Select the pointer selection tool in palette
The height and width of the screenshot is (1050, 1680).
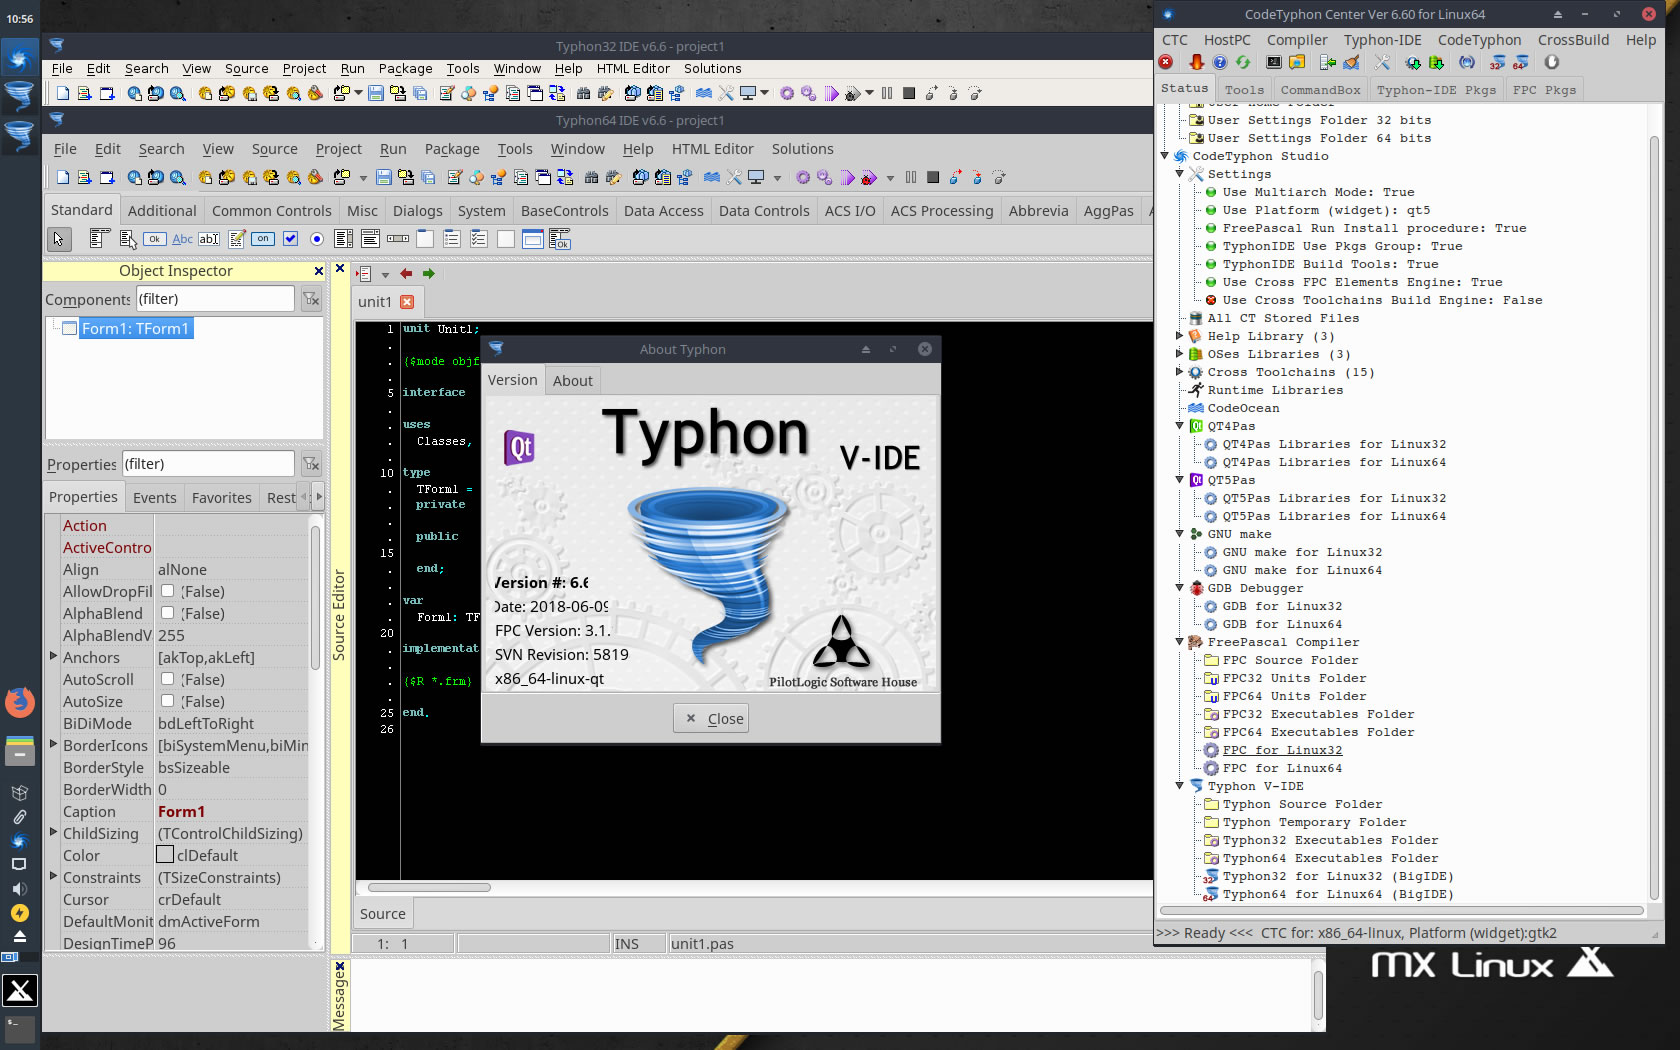pos(59,239)
